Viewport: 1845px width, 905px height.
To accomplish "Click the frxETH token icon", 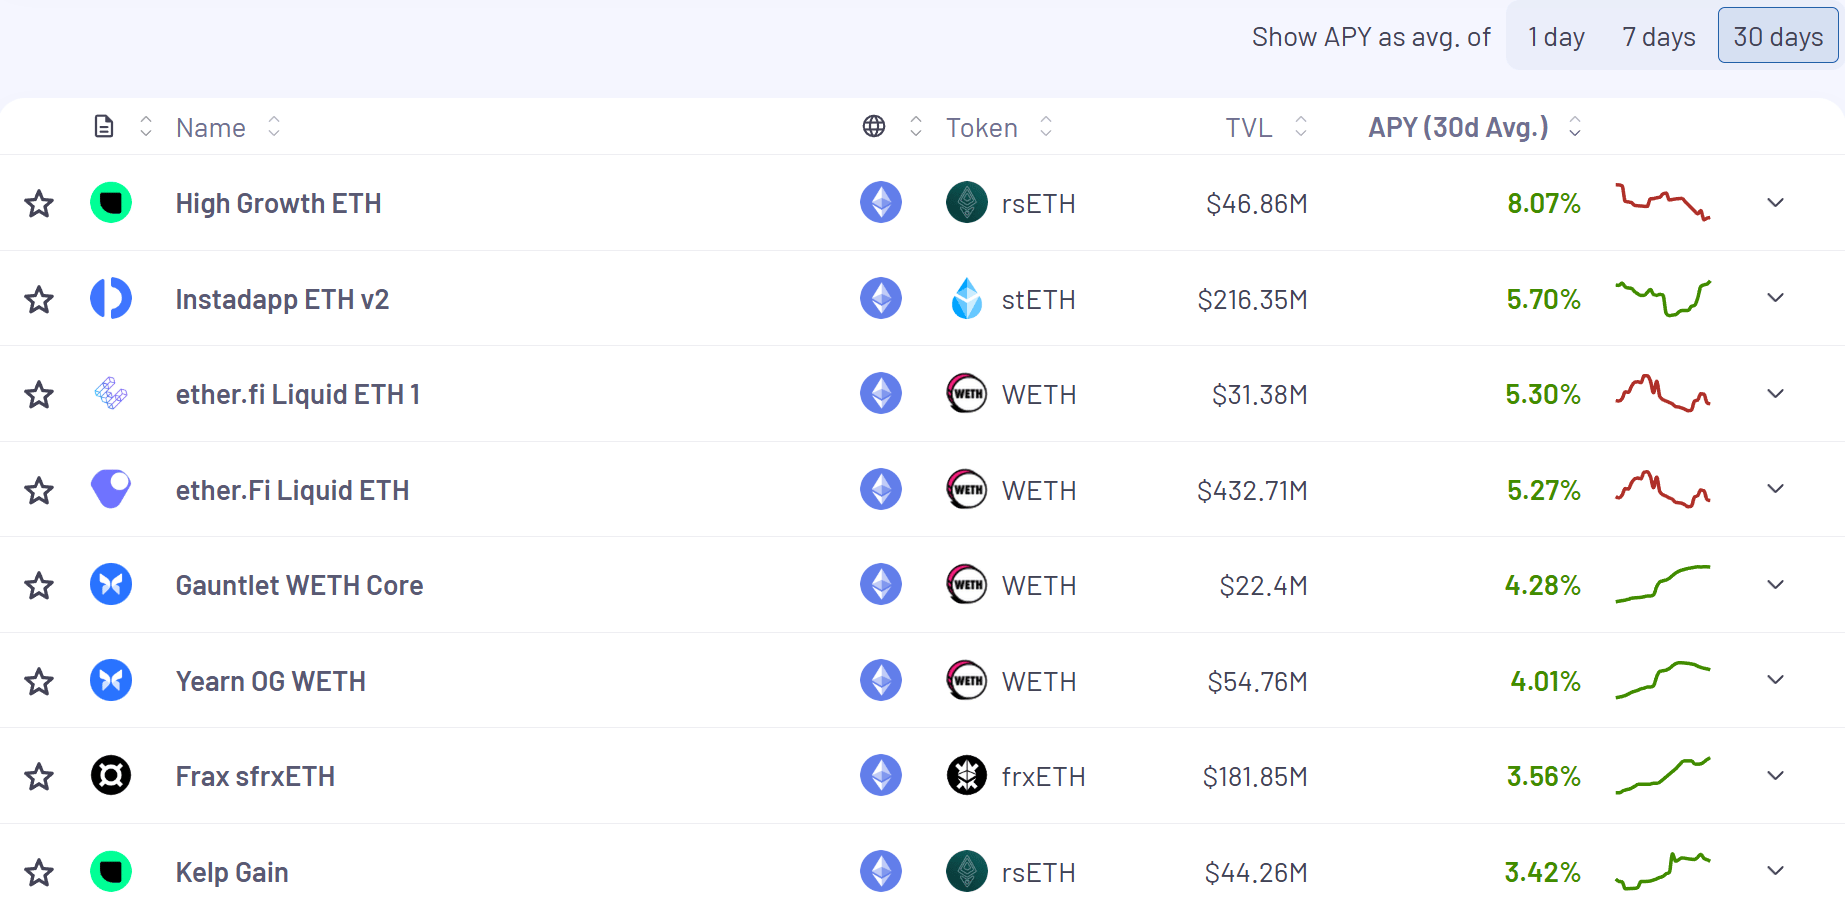I will coord(967,776).
